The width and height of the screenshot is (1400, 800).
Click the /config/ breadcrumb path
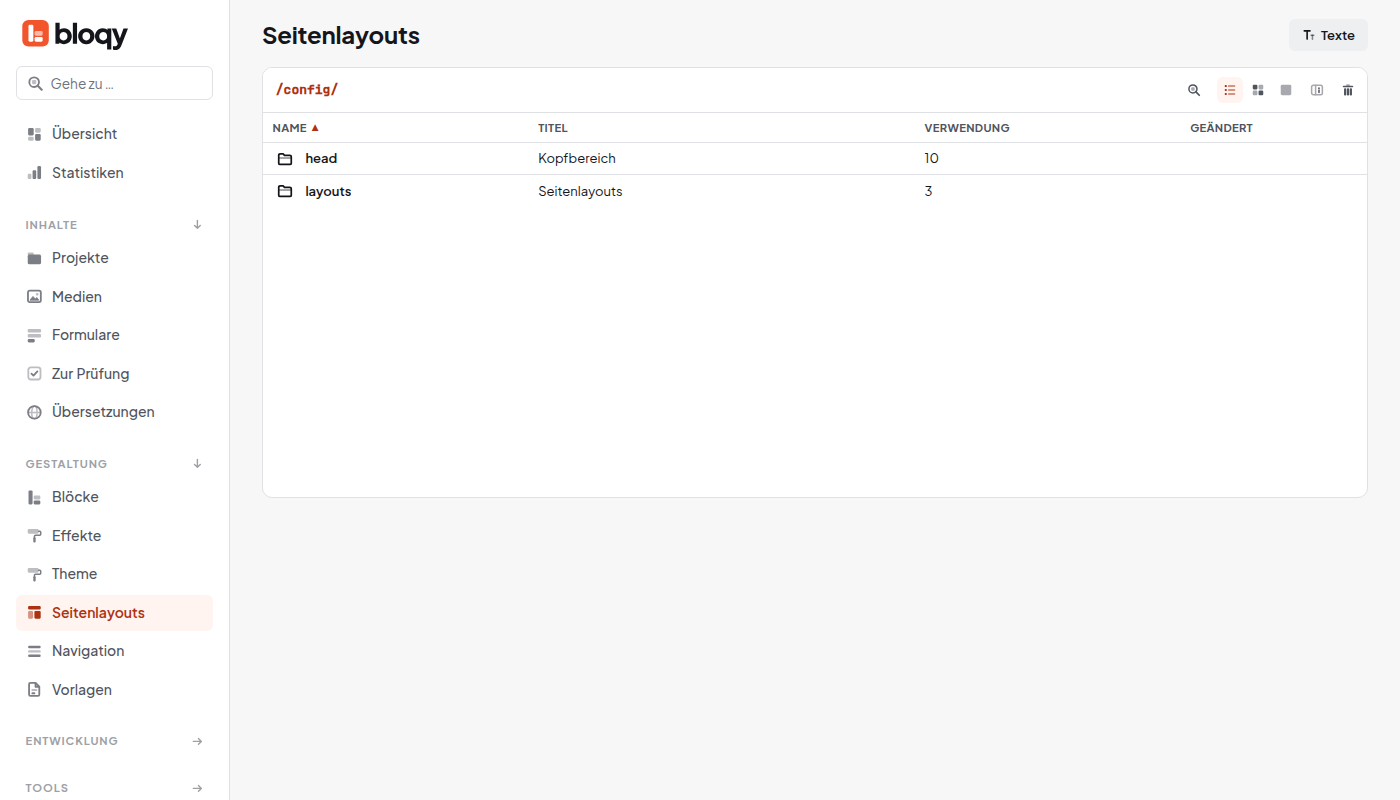[307, 90]
